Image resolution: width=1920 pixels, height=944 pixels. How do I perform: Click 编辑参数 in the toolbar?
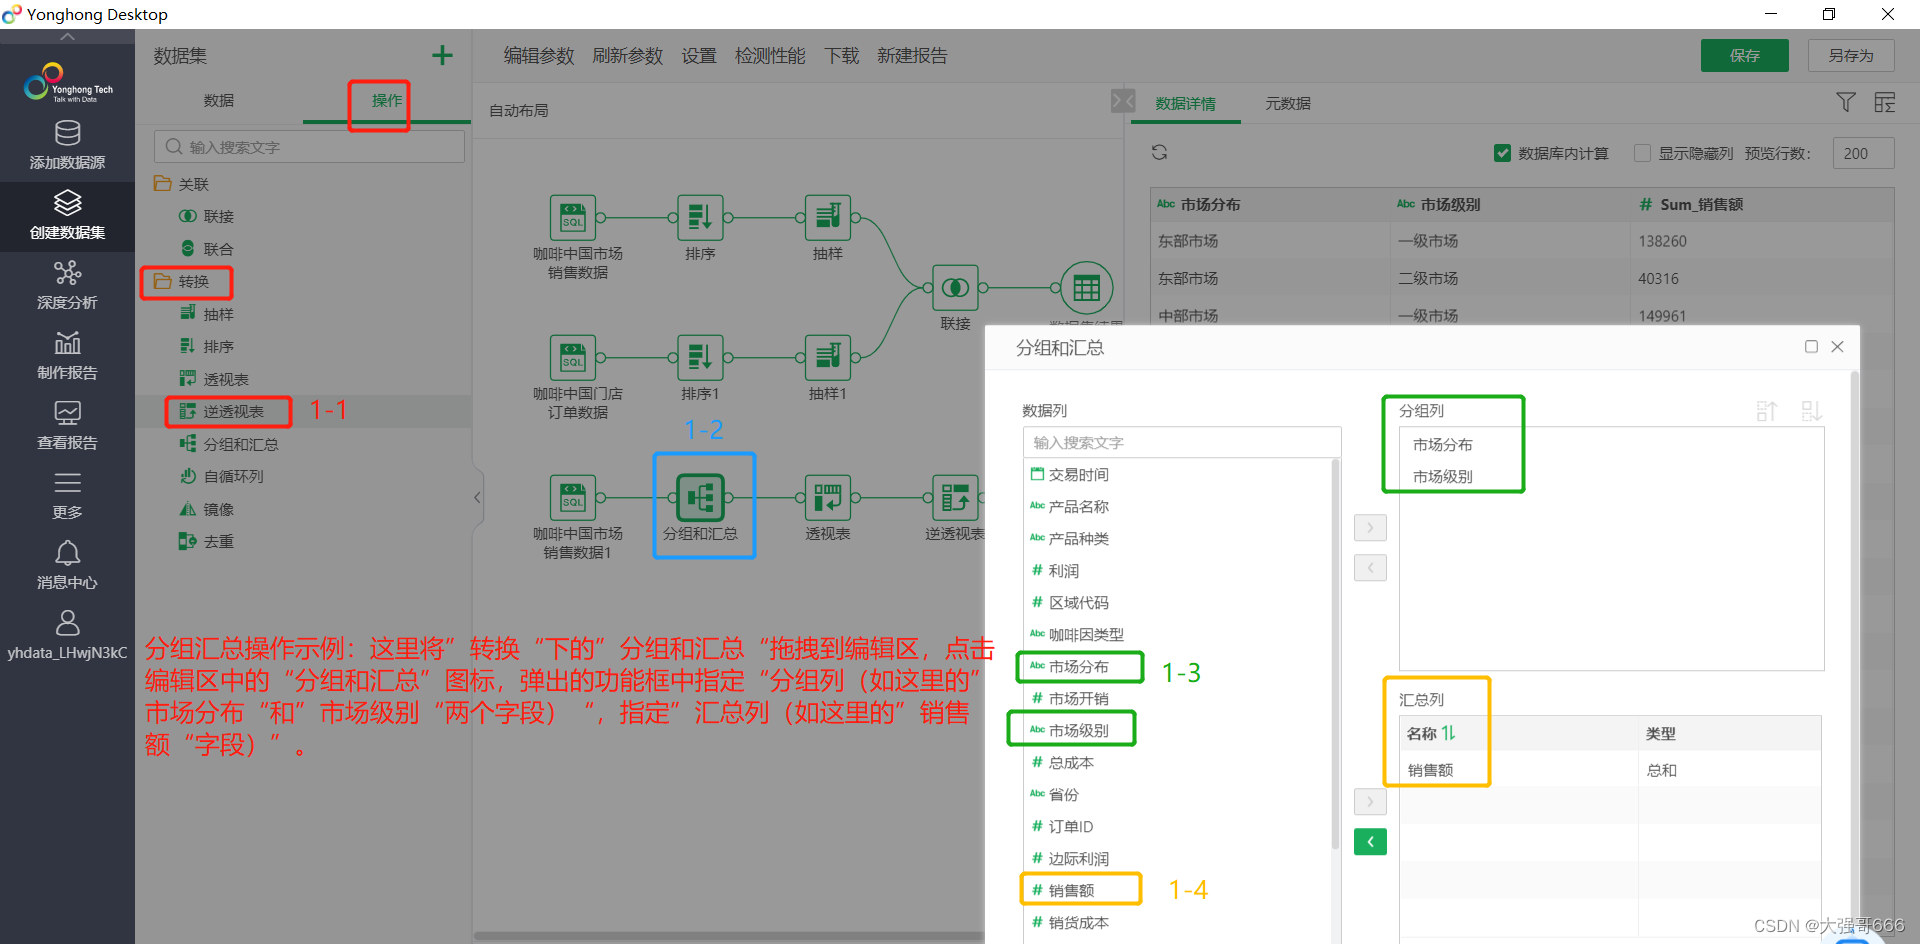(x=539, y=56)
